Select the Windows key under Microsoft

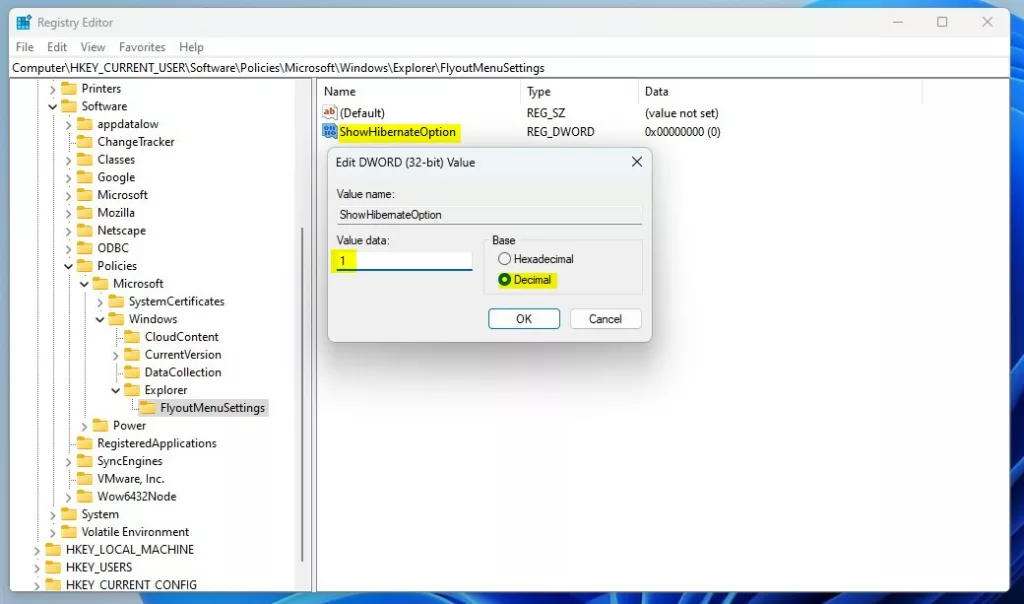click(x=153, y=319)
